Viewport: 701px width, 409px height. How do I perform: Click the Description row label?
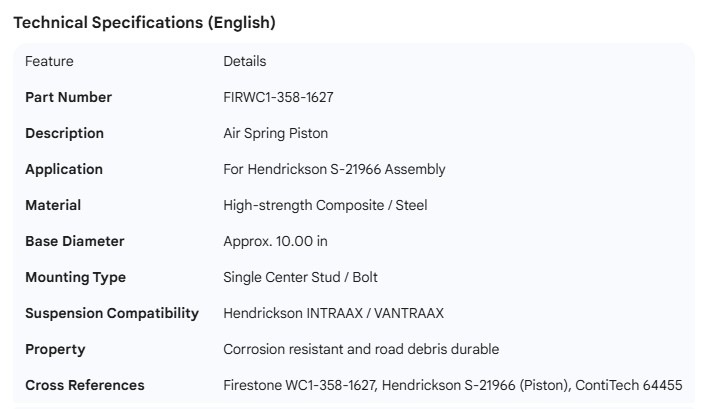64,133
